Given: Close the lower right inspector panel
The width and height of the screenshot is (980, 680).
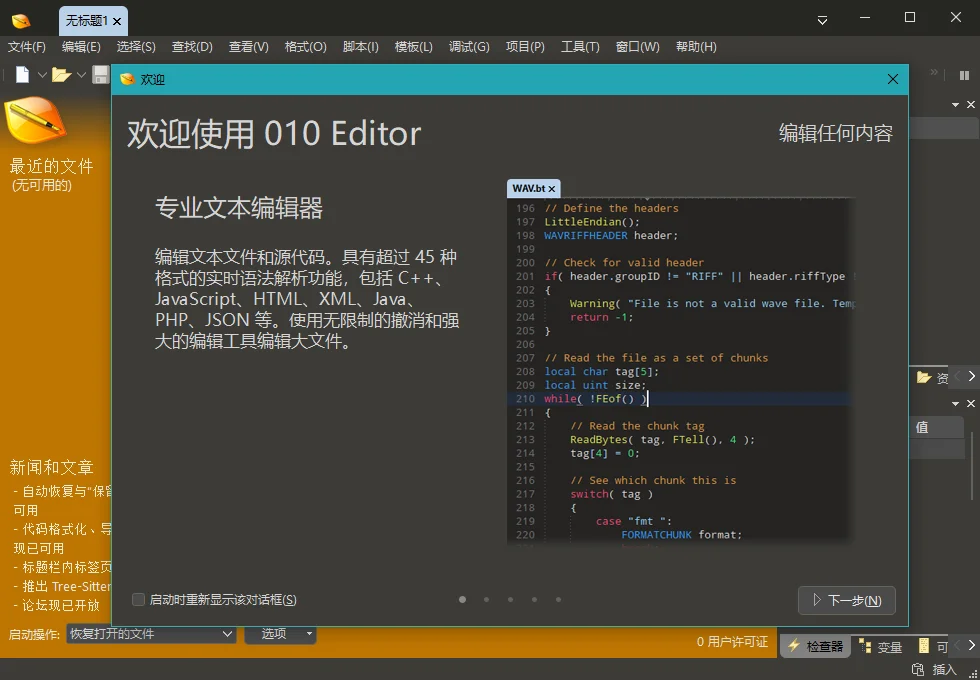Looking at the screenshot, I should click(x=971, y=404).
